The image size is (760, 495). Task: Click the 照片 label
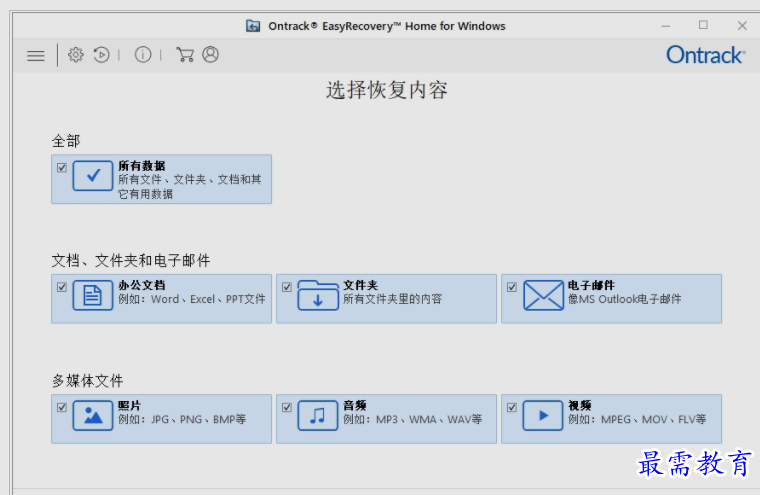click(x=129, y=405)
